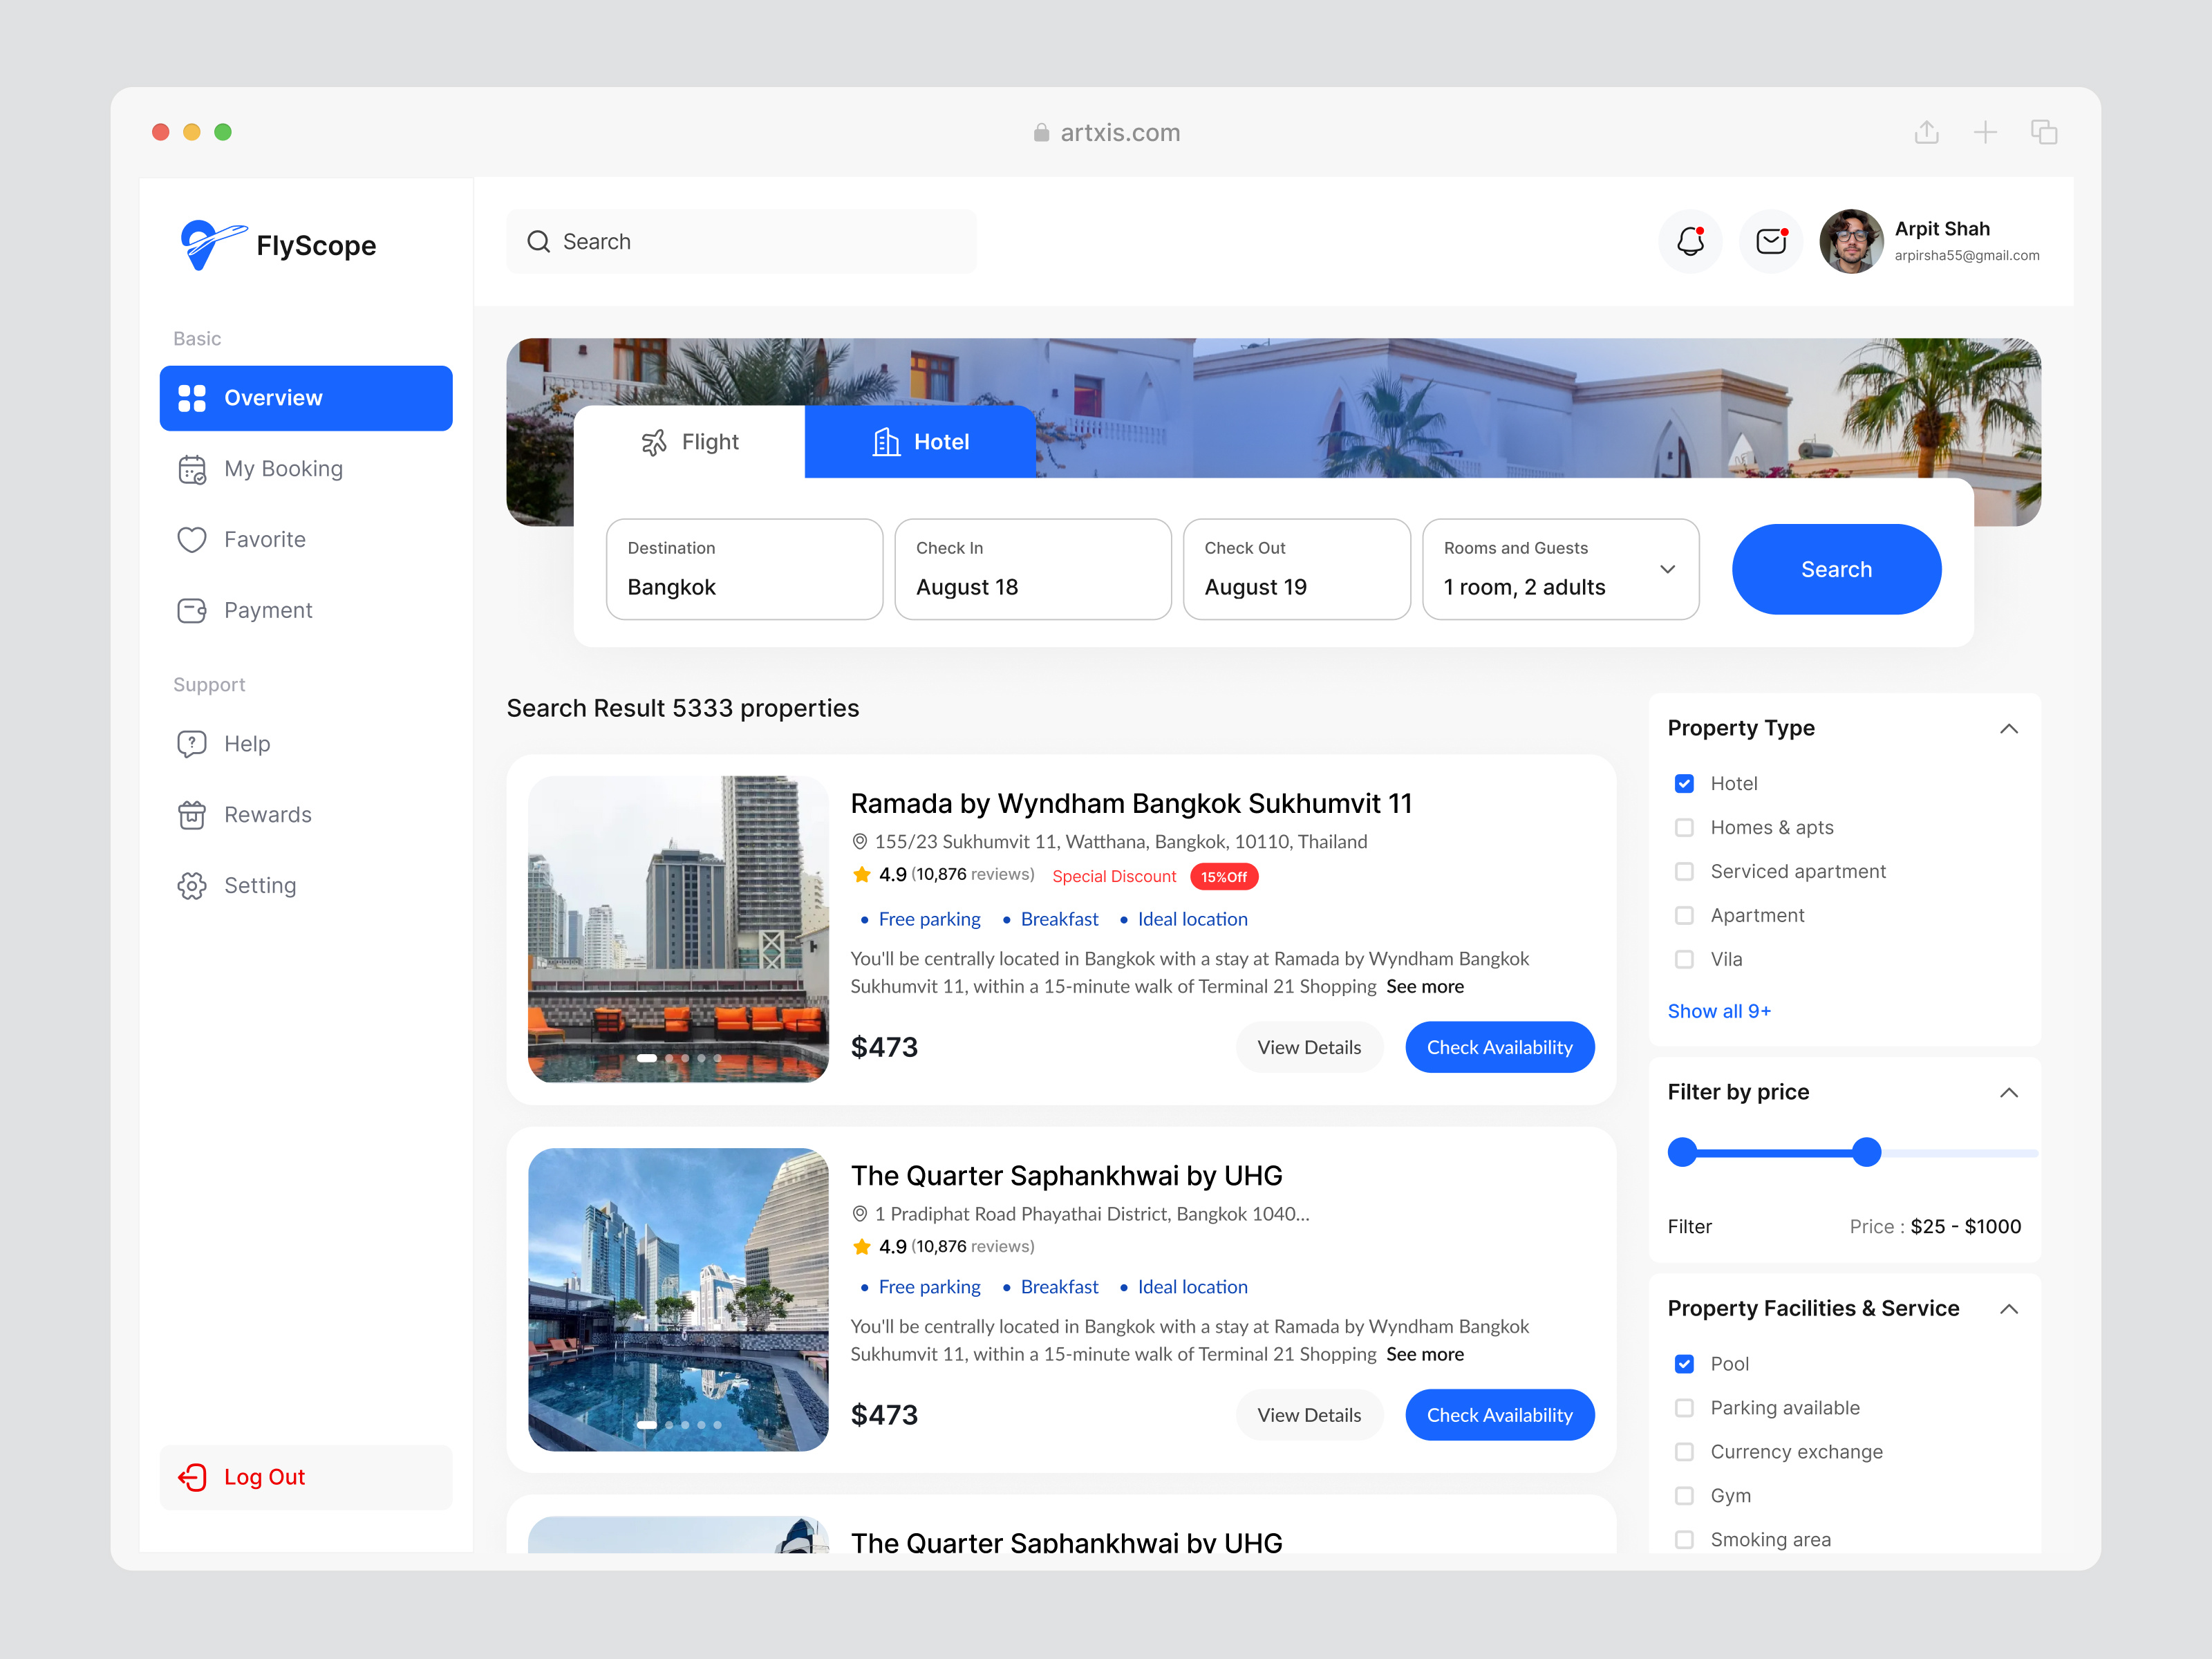Collapse the Filter by price section
Viewport: 2212px width, 1659px height.
(x=2008, y=1093)
